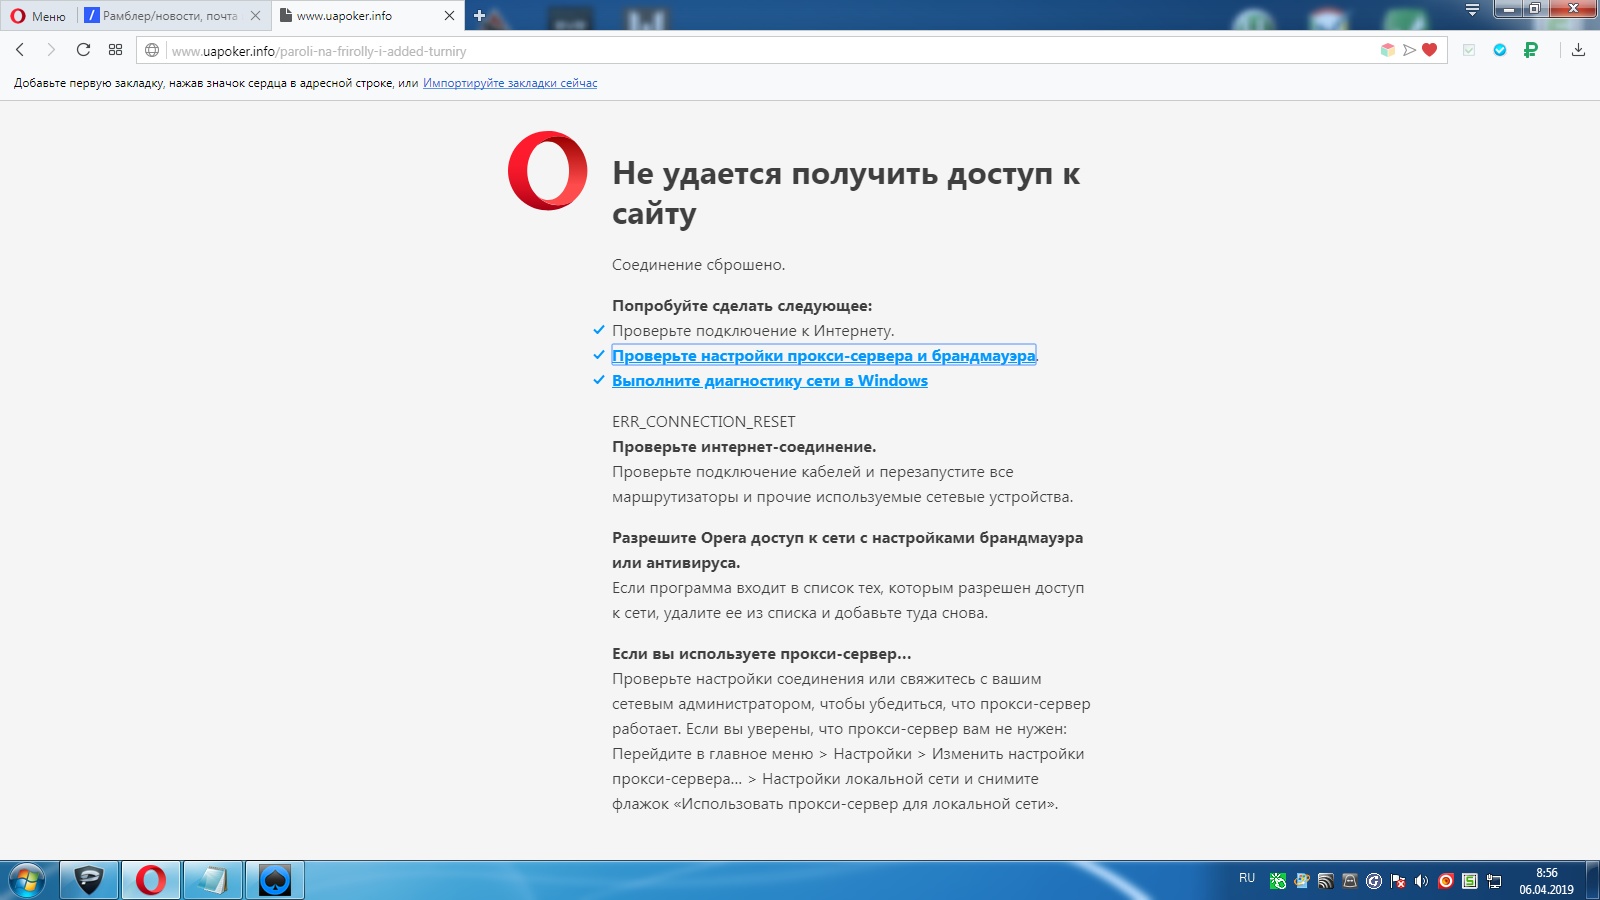Click the Opera taskbar button
The width and height of the screenshot is (1600, 900).
tap(151, 881)
